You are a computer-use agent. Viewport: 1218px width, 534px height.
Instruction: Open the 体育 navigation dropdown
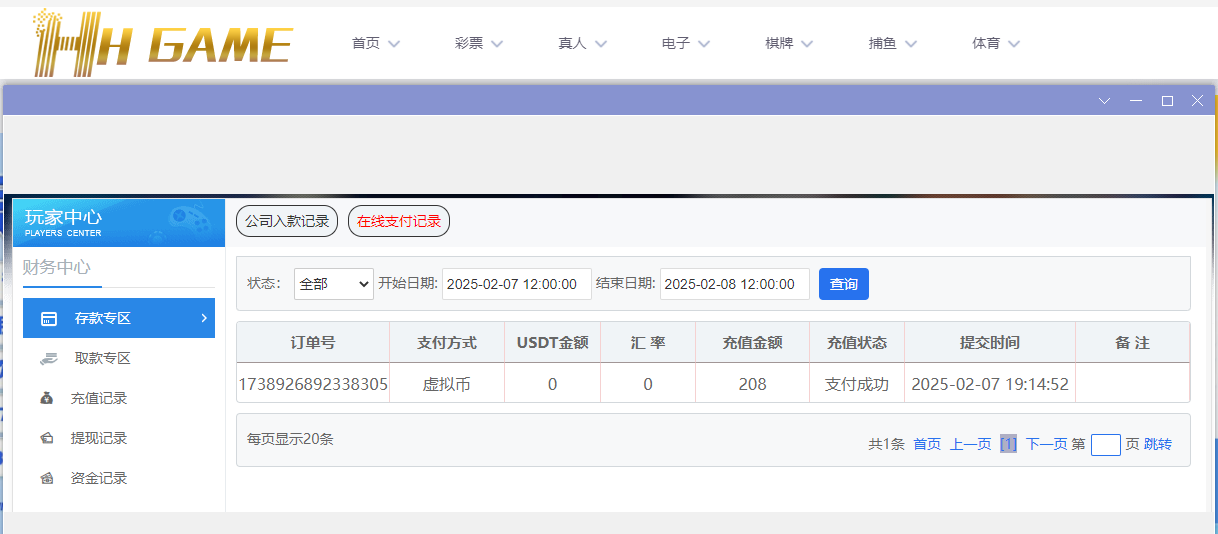[996, 44]
